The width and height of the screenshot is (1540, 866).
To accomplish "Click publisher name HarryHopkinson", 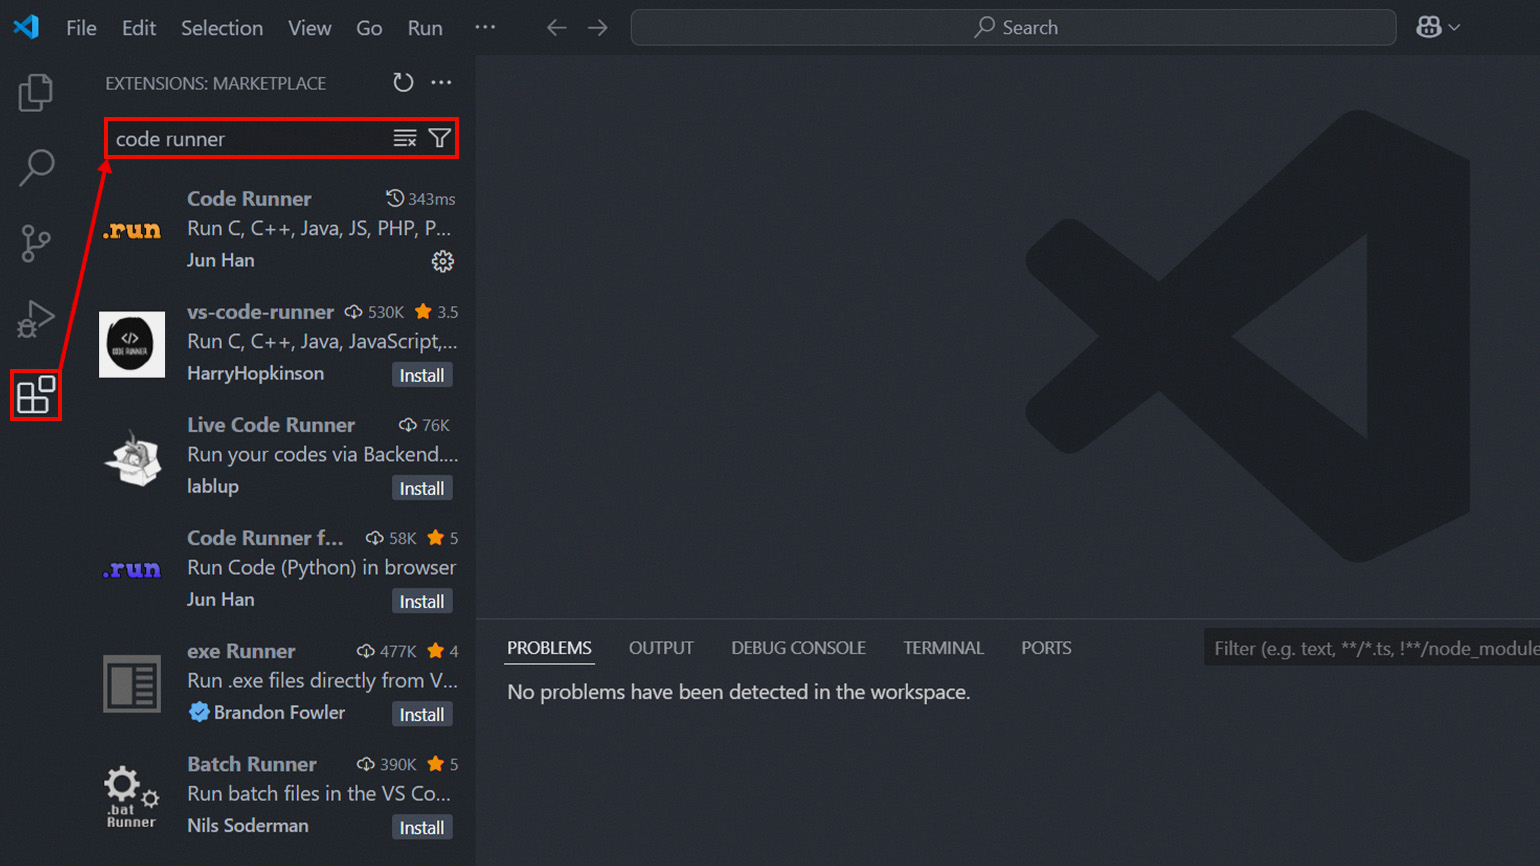I will 255,374.
